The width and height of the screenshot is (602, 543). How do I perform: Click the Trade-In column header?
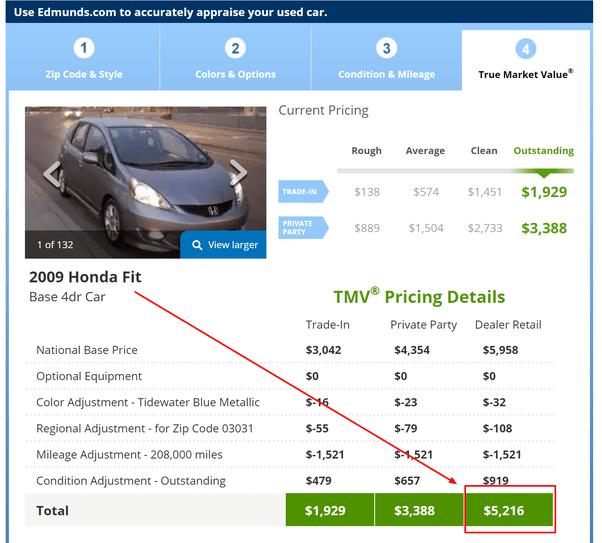point(327,325)
